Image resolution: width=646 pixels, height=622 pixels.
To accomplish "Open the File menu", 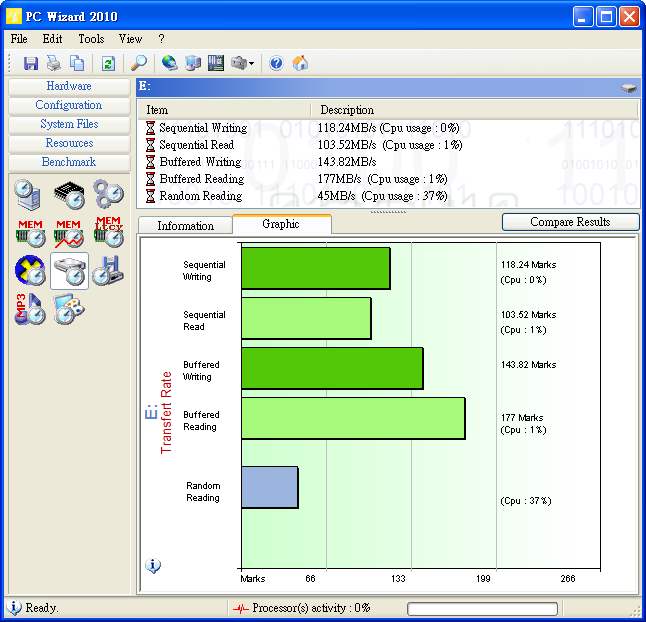I will (x=19, y=39).
